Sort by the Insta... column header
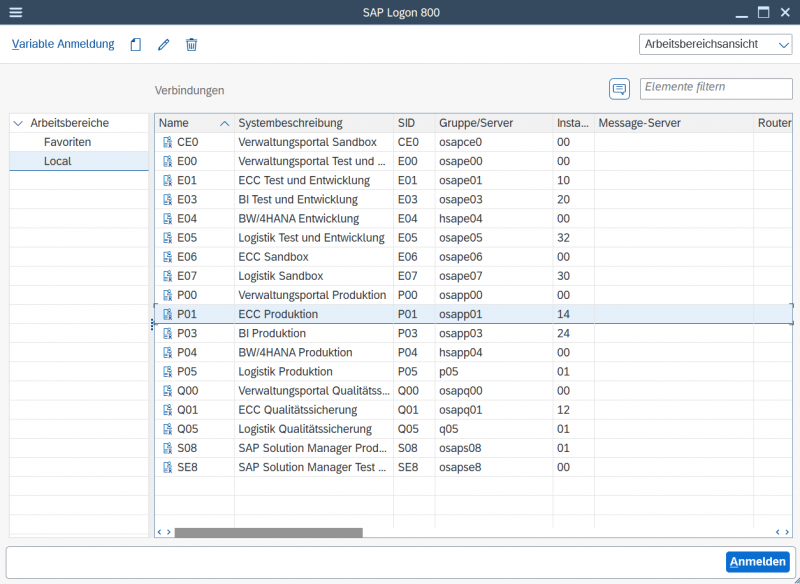The image size is (800, 584). pyautogui.click(x=573, y=123)
